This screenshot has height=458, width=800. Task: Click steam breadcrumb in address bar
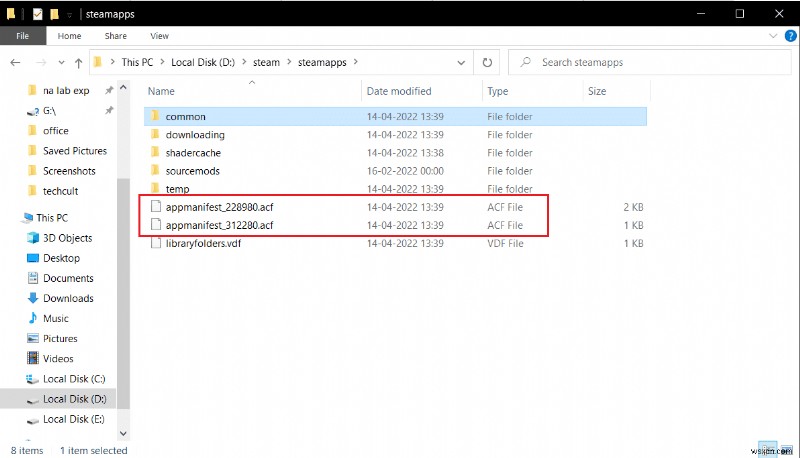pos(266,62)
